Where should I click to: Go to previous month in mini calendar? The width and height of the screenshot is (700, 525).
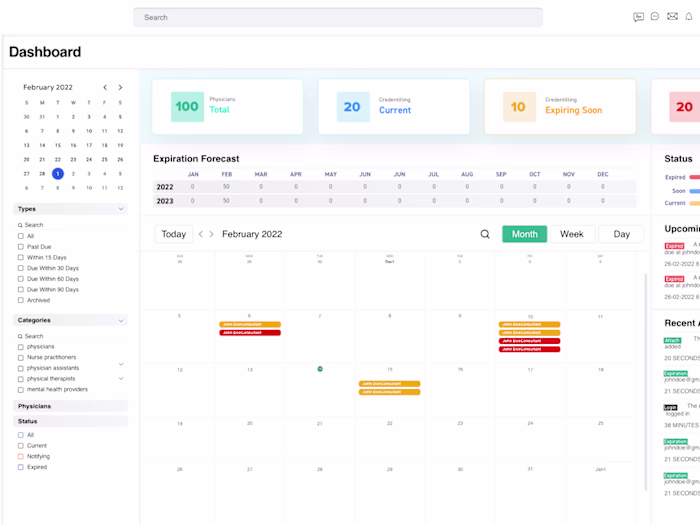click(105, 88)
